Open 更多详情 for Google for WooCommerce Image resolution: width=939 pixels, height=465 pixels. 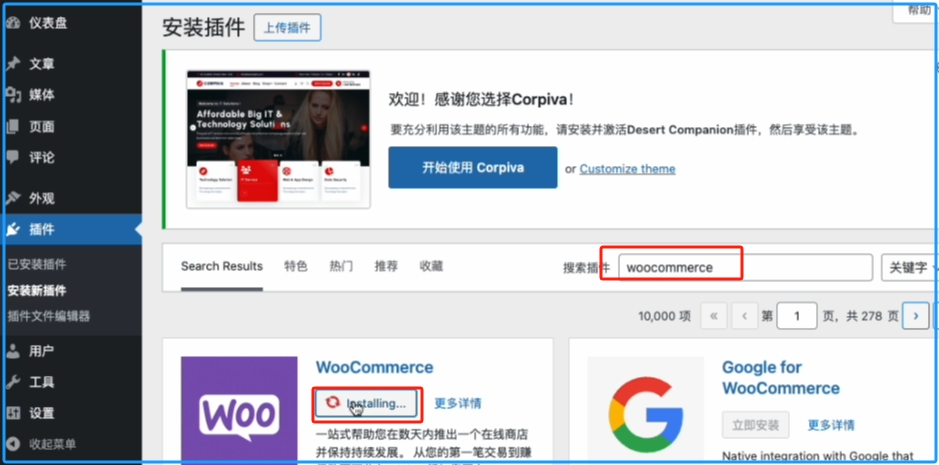[831, 425]
